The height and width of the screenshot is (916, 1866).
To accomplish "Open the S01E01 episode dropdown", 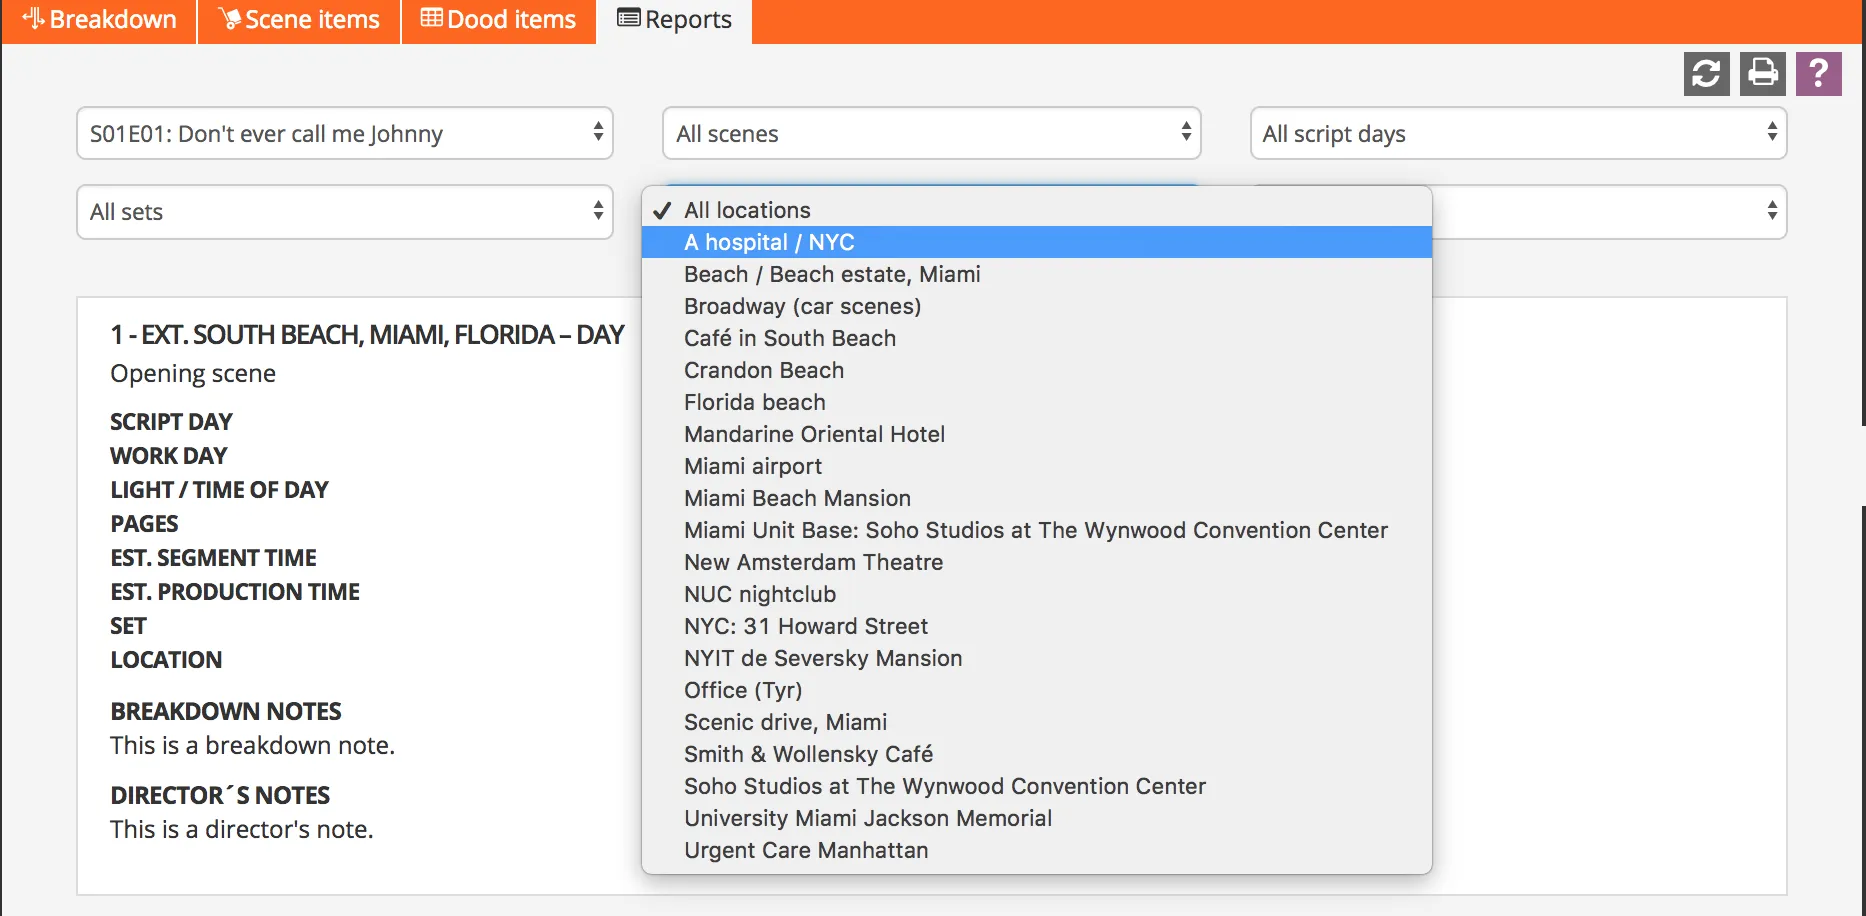I will click(345, 133).
